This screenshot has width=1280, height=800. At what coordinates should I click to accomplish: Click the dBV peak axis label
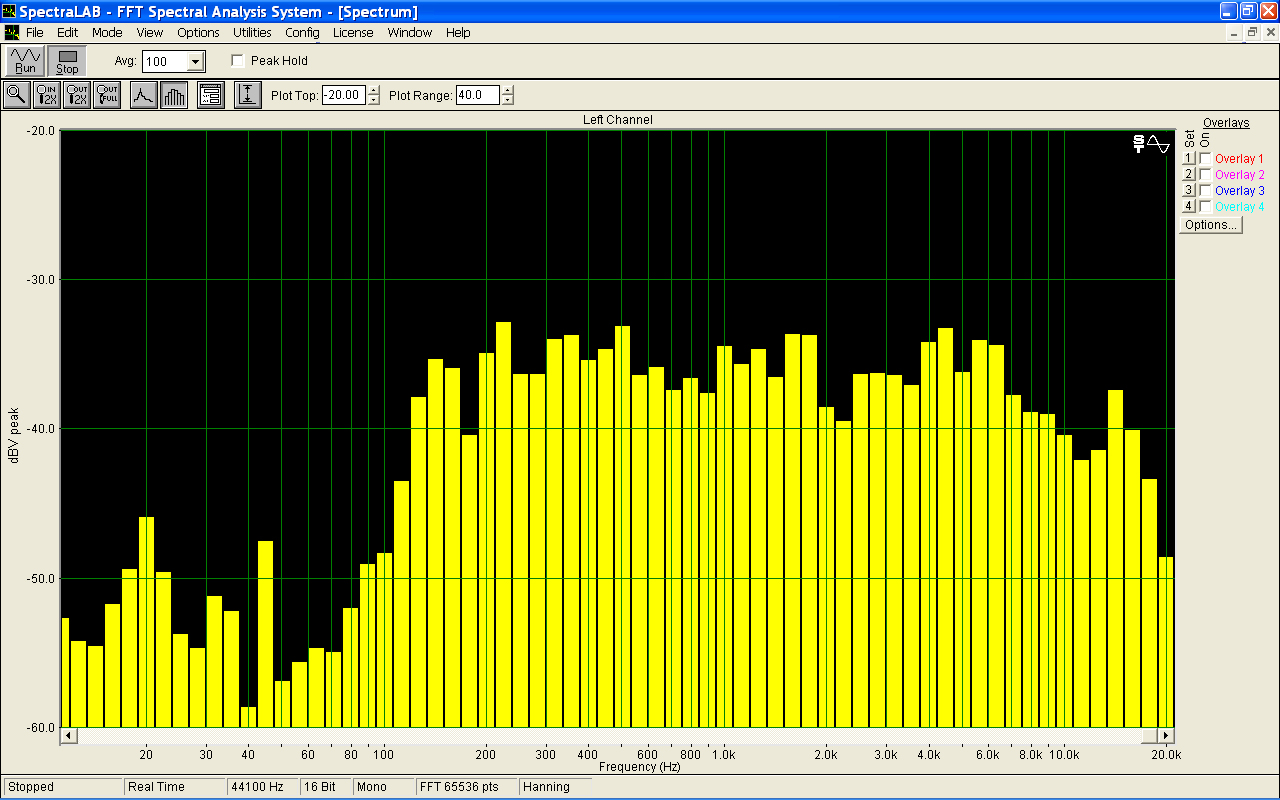click(x=14, y=435)
